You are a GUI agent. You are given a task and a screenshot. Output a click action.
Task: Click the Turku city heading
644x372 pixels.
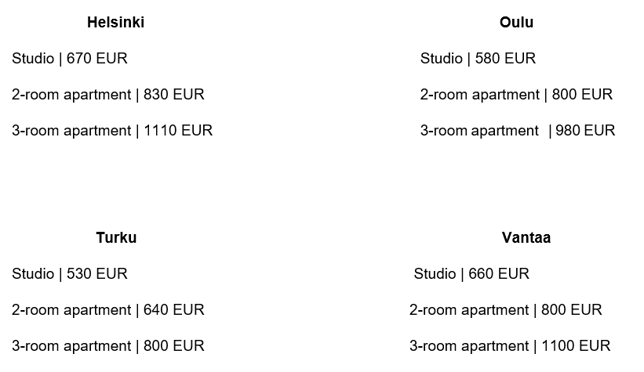pyautogui.click(x=116, y=238)
